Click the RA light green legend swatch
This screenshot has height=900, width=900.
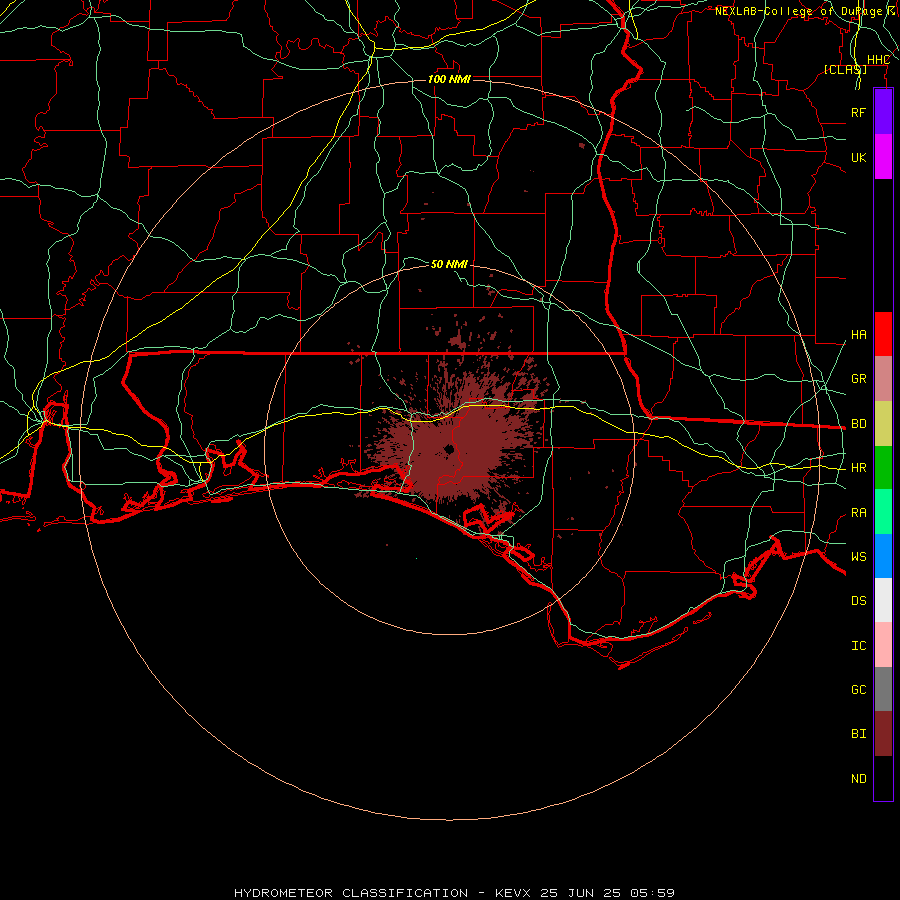(883, 512)
